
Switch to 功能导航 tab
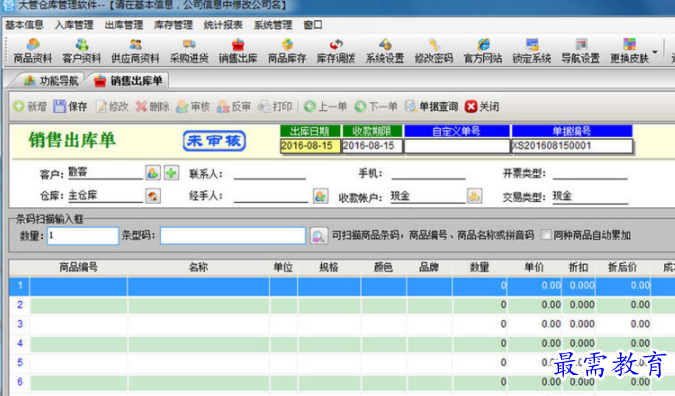(51, 80)
